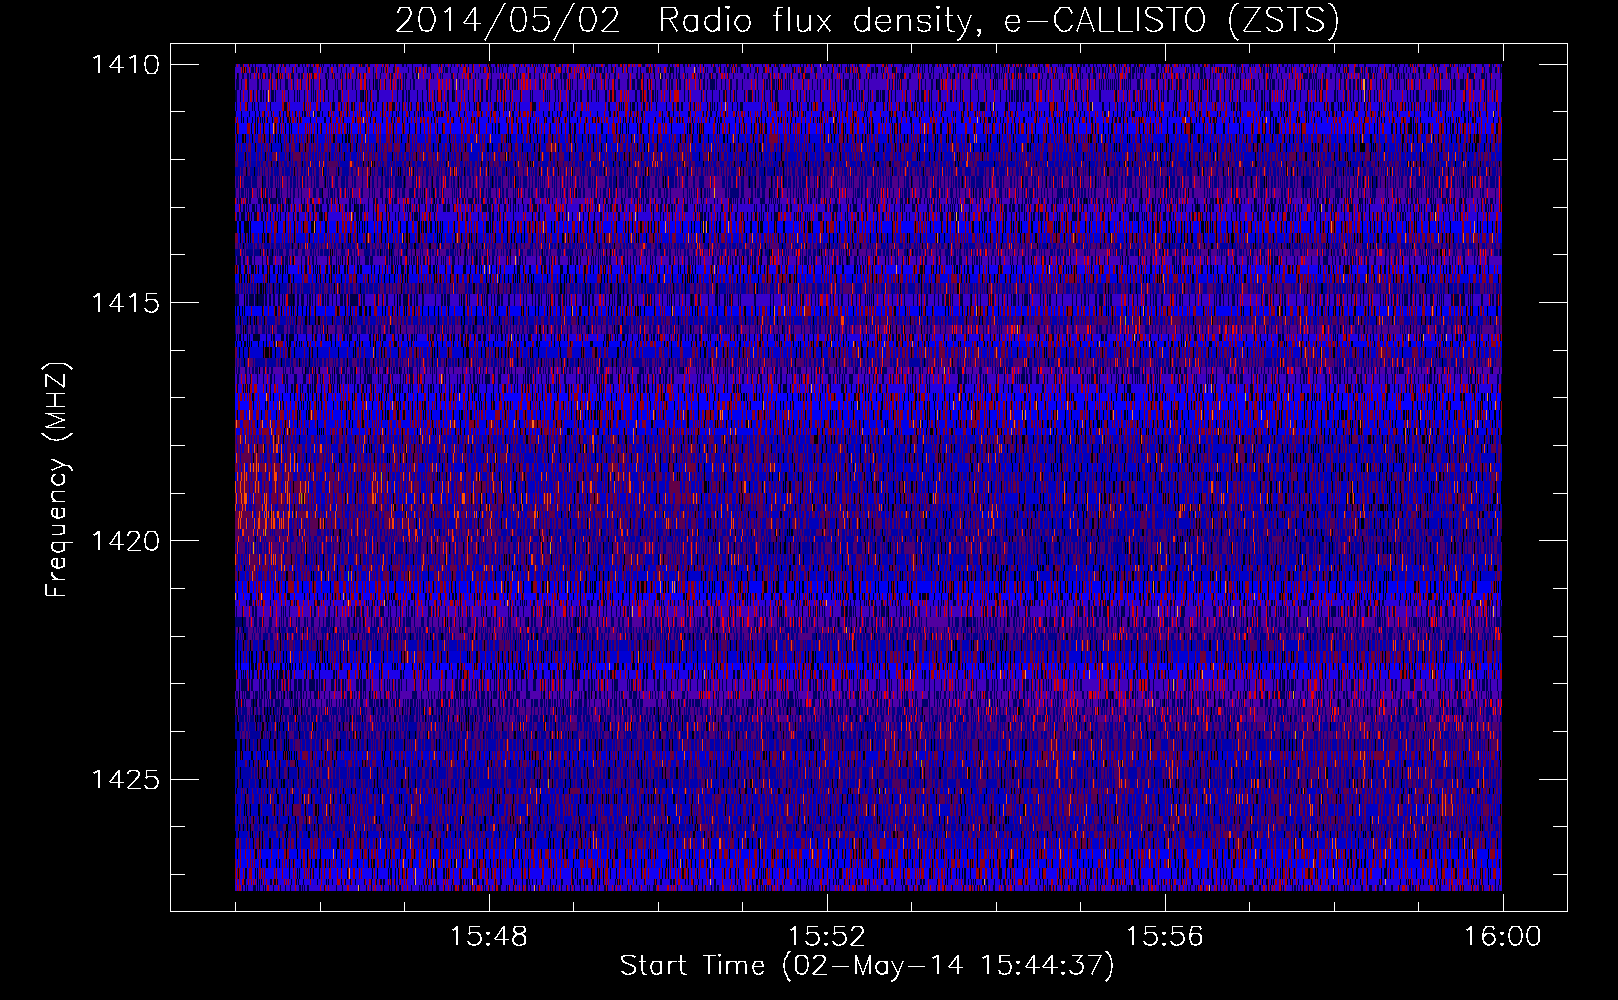This screenshot has width=1618, height=1000.
Task: Click the 'Frequency (MHZ)' axis label
Action: (56, 480)
